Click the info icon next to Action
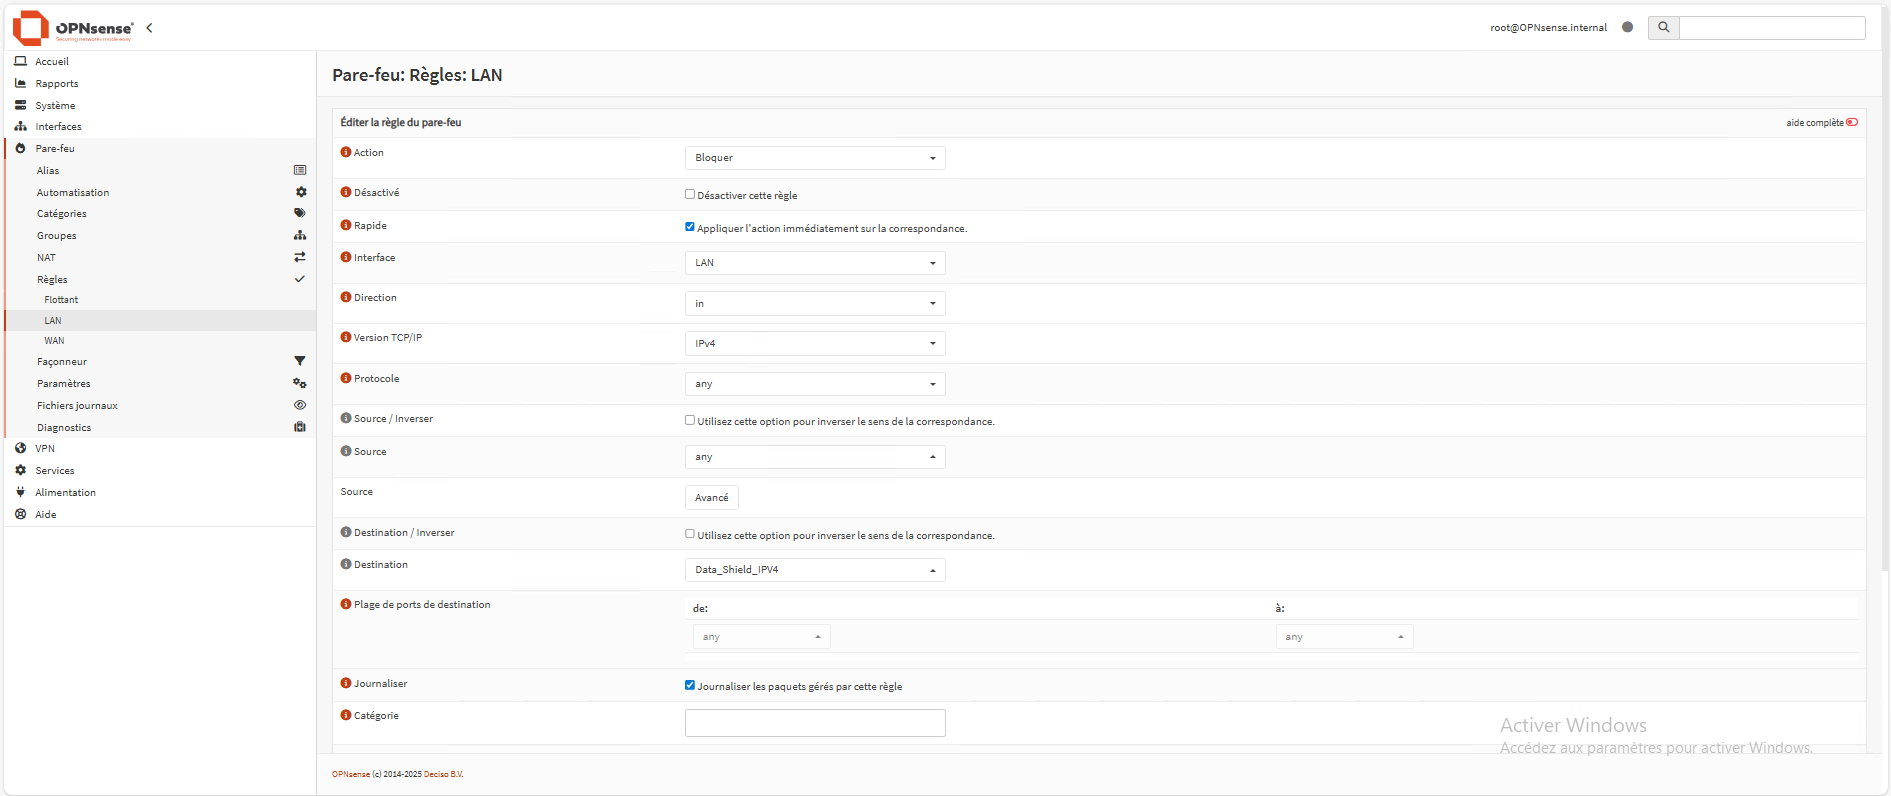This screenshot has height=796, width=1891. point(346,153)
